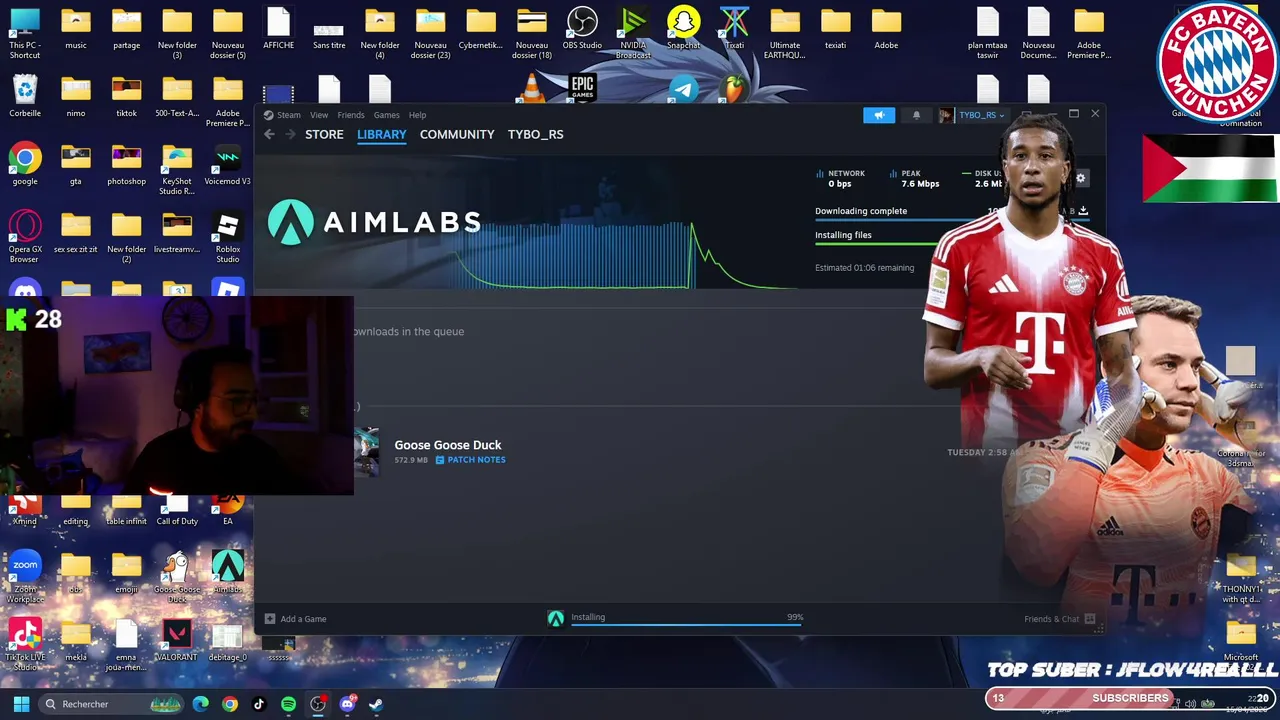Select the photoshop desktop folder
The height and width of the screenshot is (720, 1280).
pyautogui.click(x=126, y=164)
